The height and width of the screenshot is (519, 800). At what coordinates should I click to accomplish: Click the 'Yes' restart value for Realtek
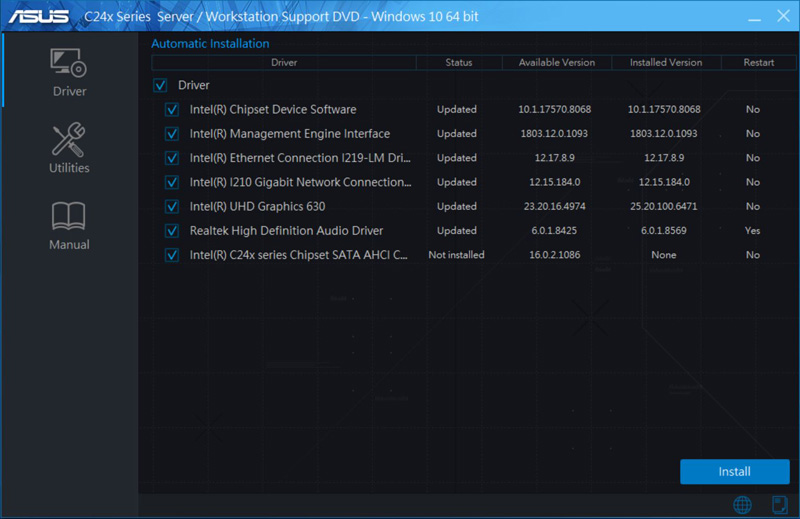click(753, 231)
